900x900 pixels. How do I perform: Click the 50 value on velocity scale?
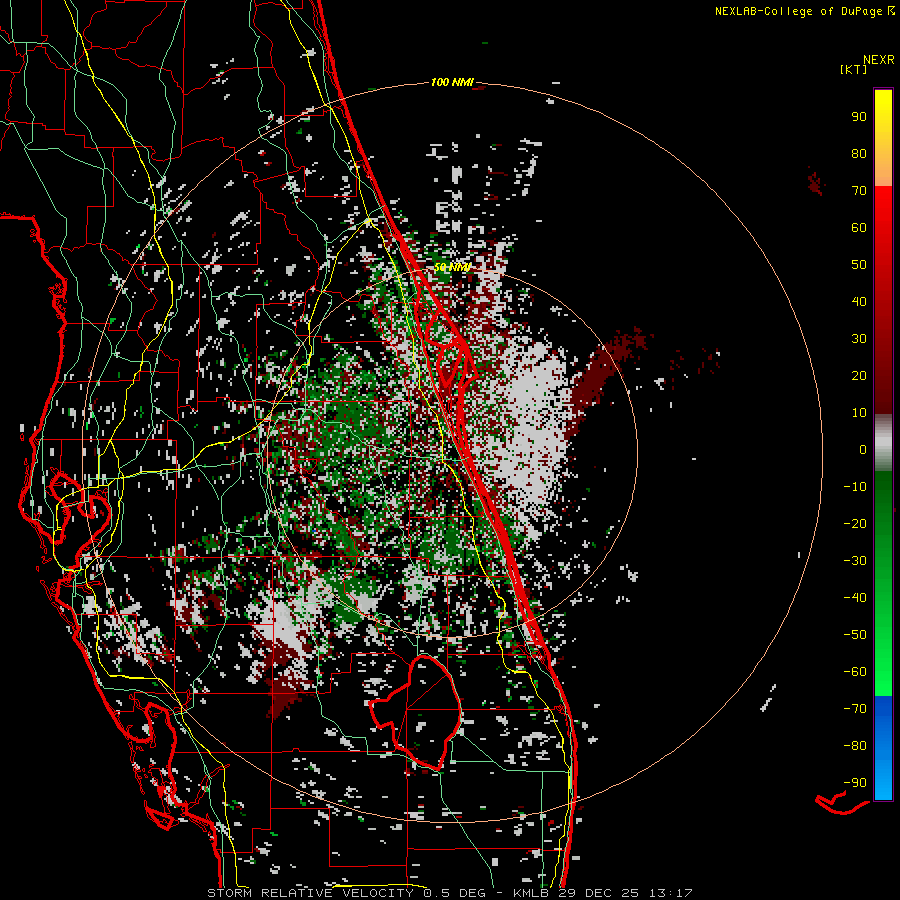[859, 265]
